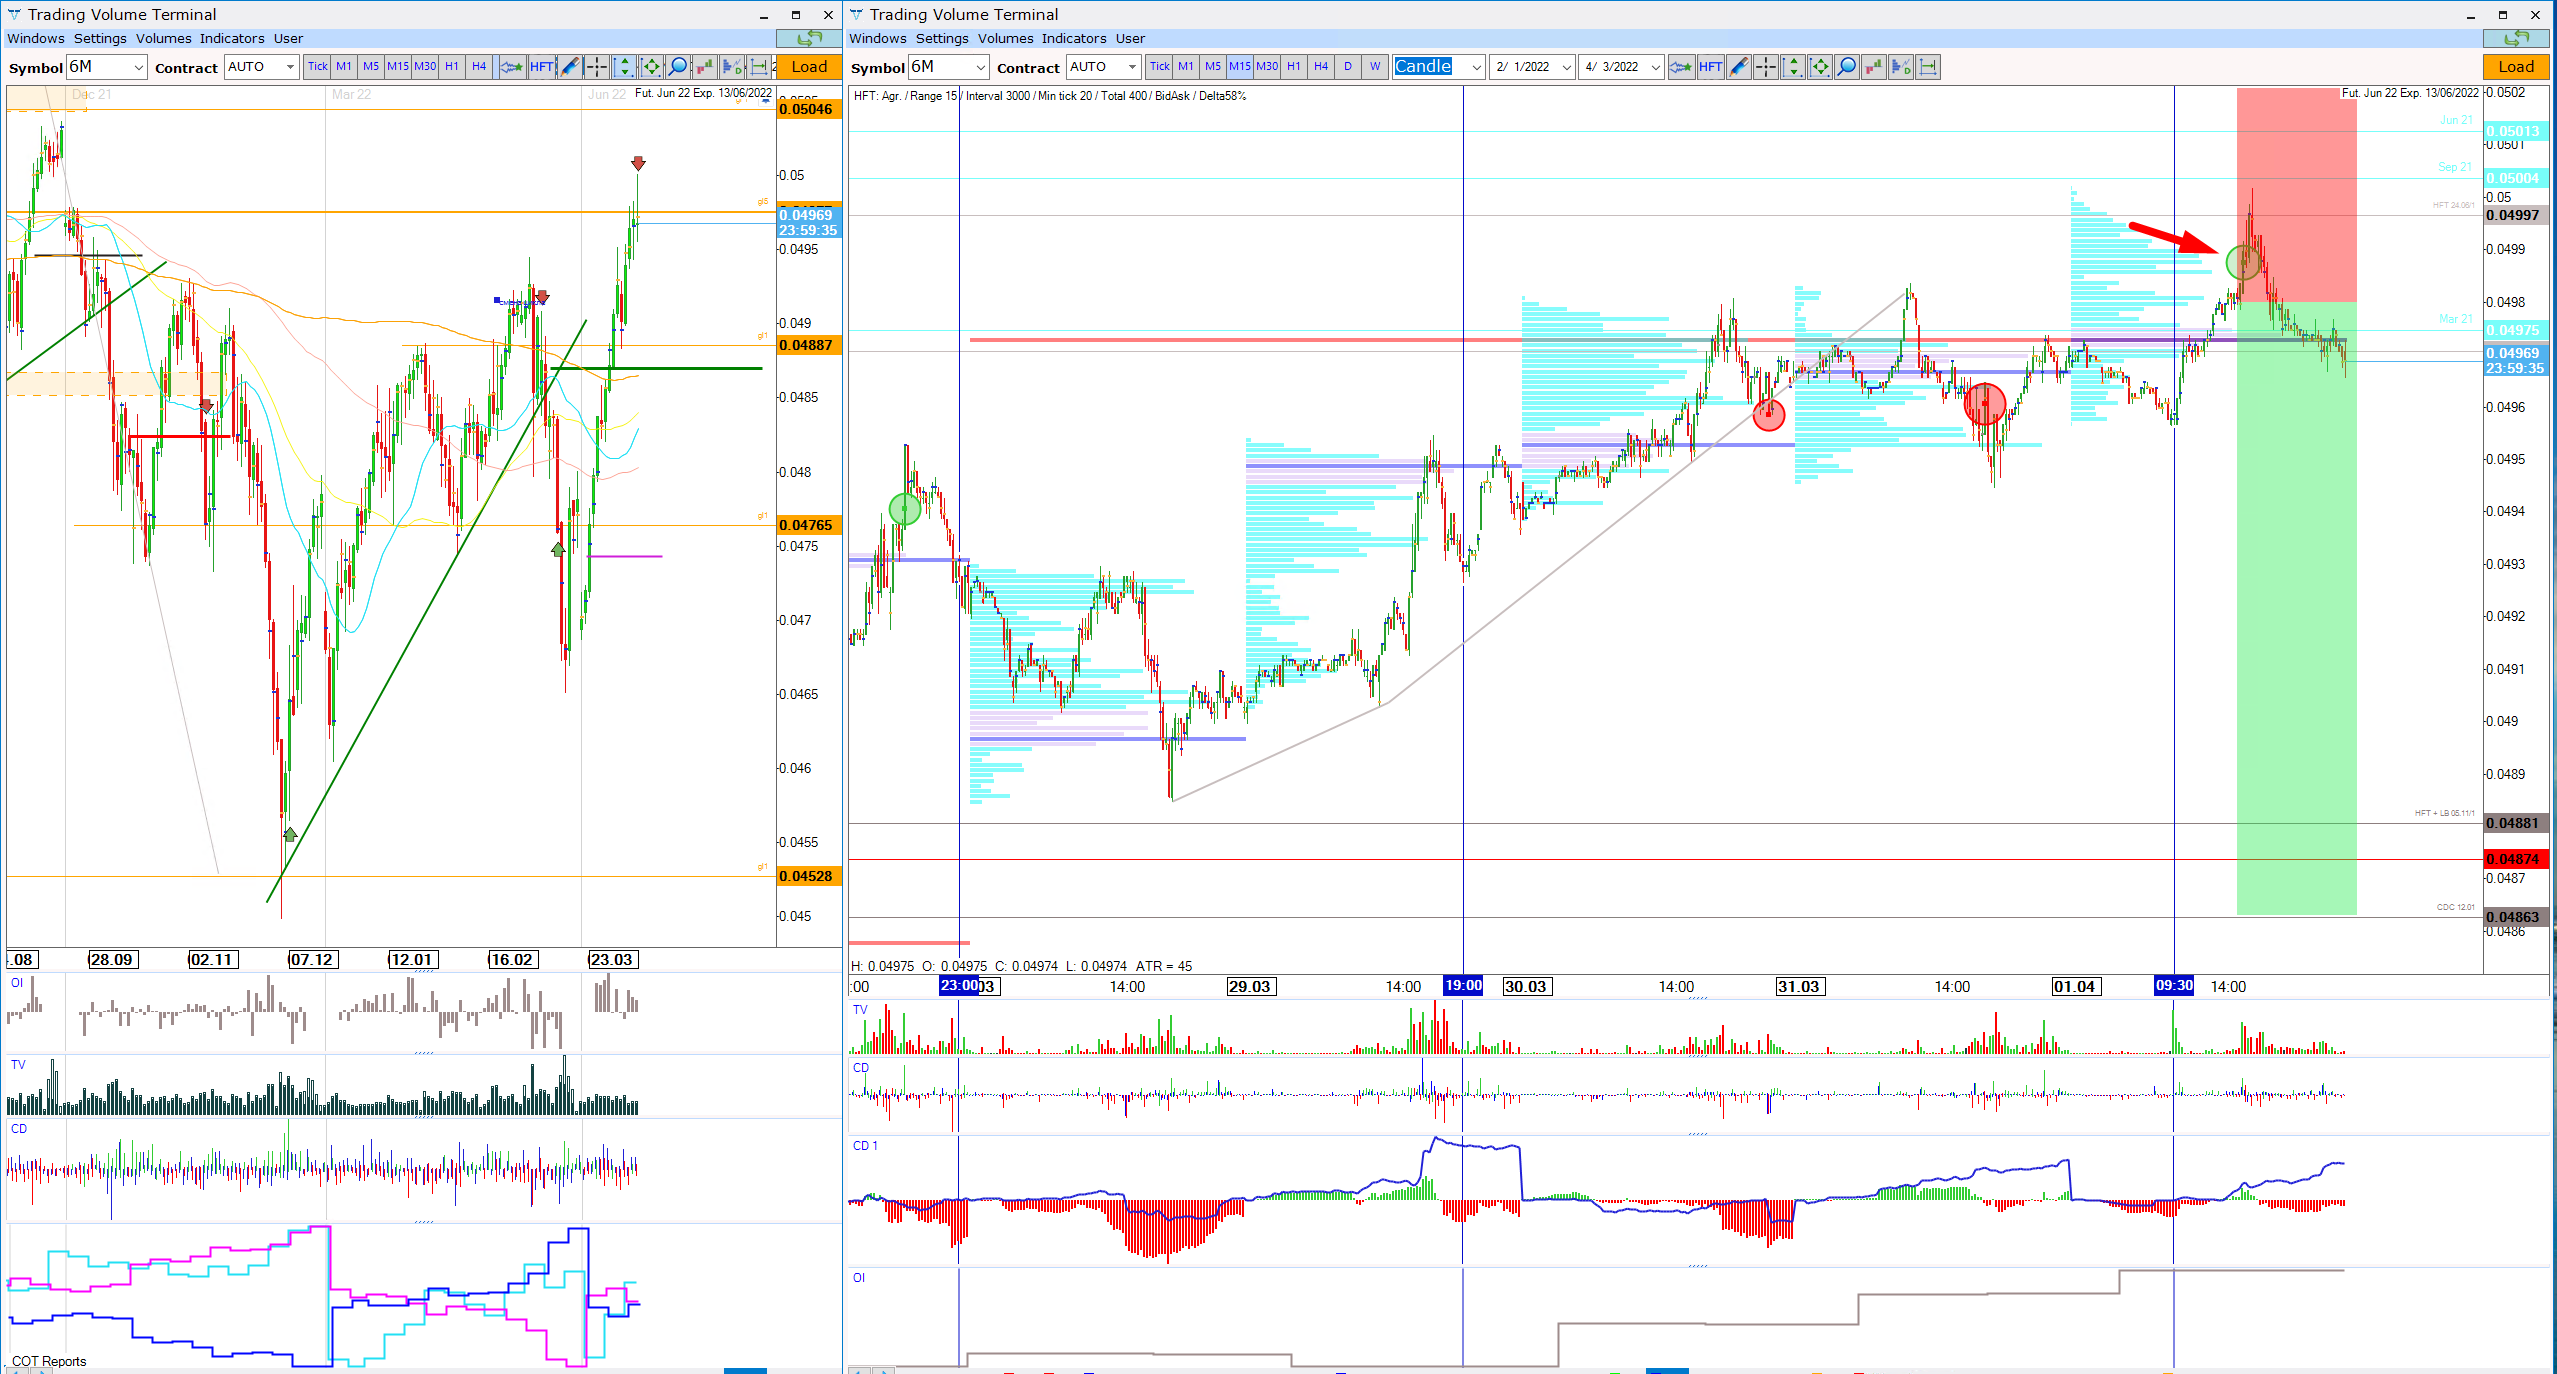The image size is (2557, 1374).
Task: Click the HFT icon in the right terminal toolbar
Action: coord(1710,67)
